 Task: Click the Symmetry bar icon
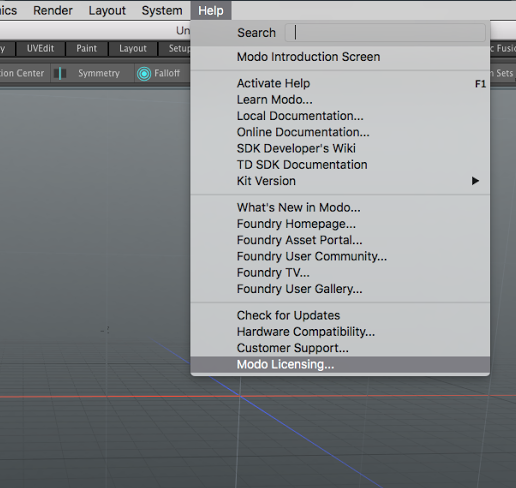[60, 73]
